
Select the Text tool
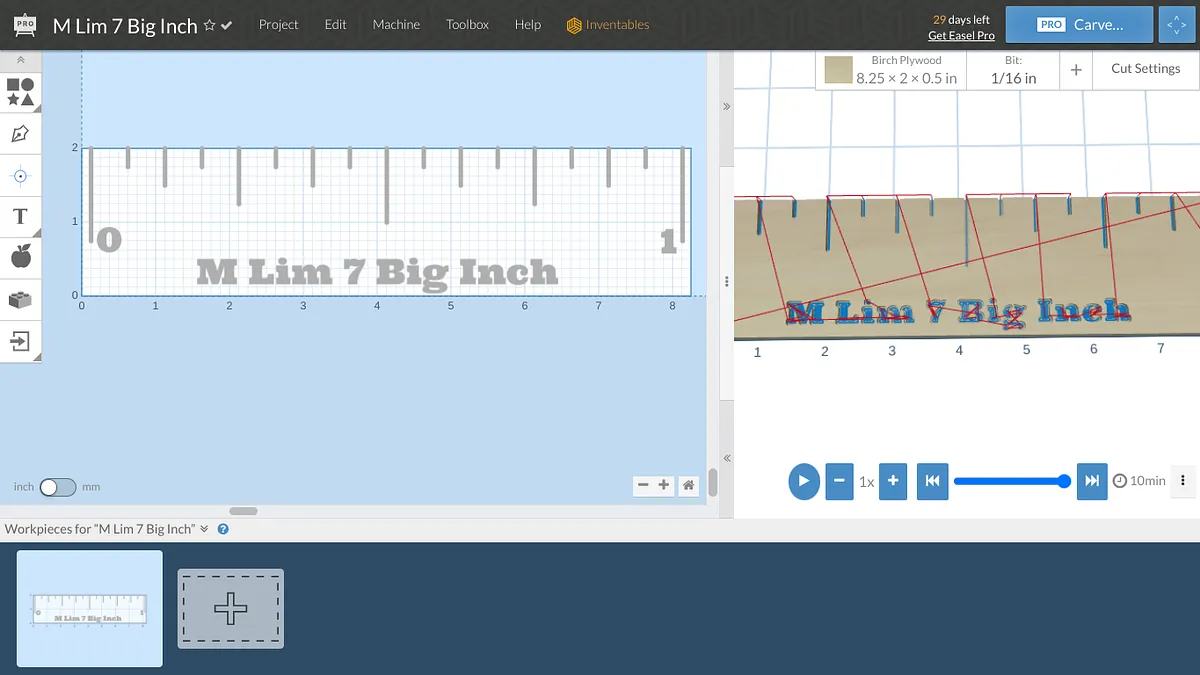pos(20,216)
